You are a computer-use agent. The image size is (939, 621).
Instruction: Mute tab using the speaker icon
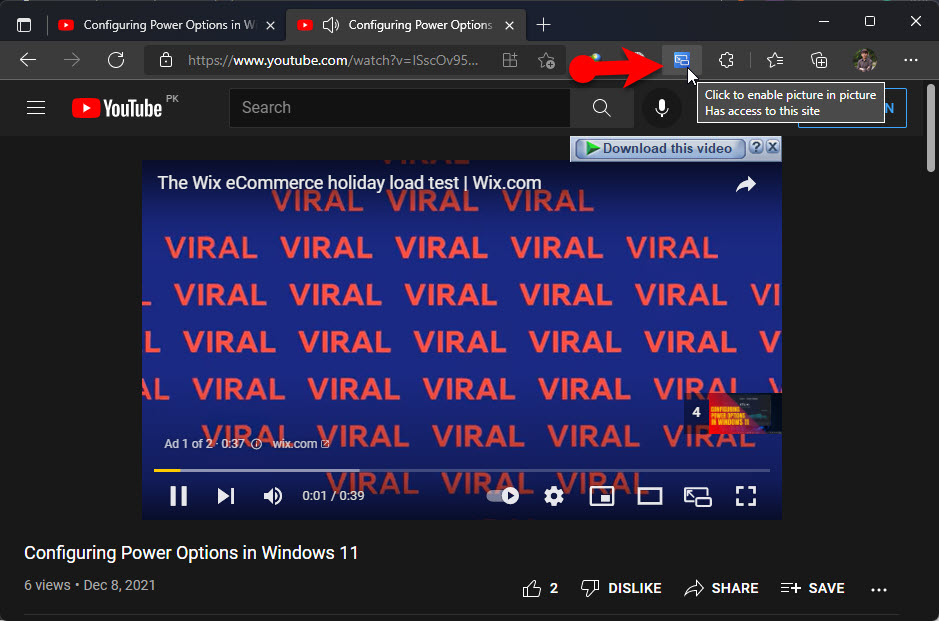click(331, 25)
